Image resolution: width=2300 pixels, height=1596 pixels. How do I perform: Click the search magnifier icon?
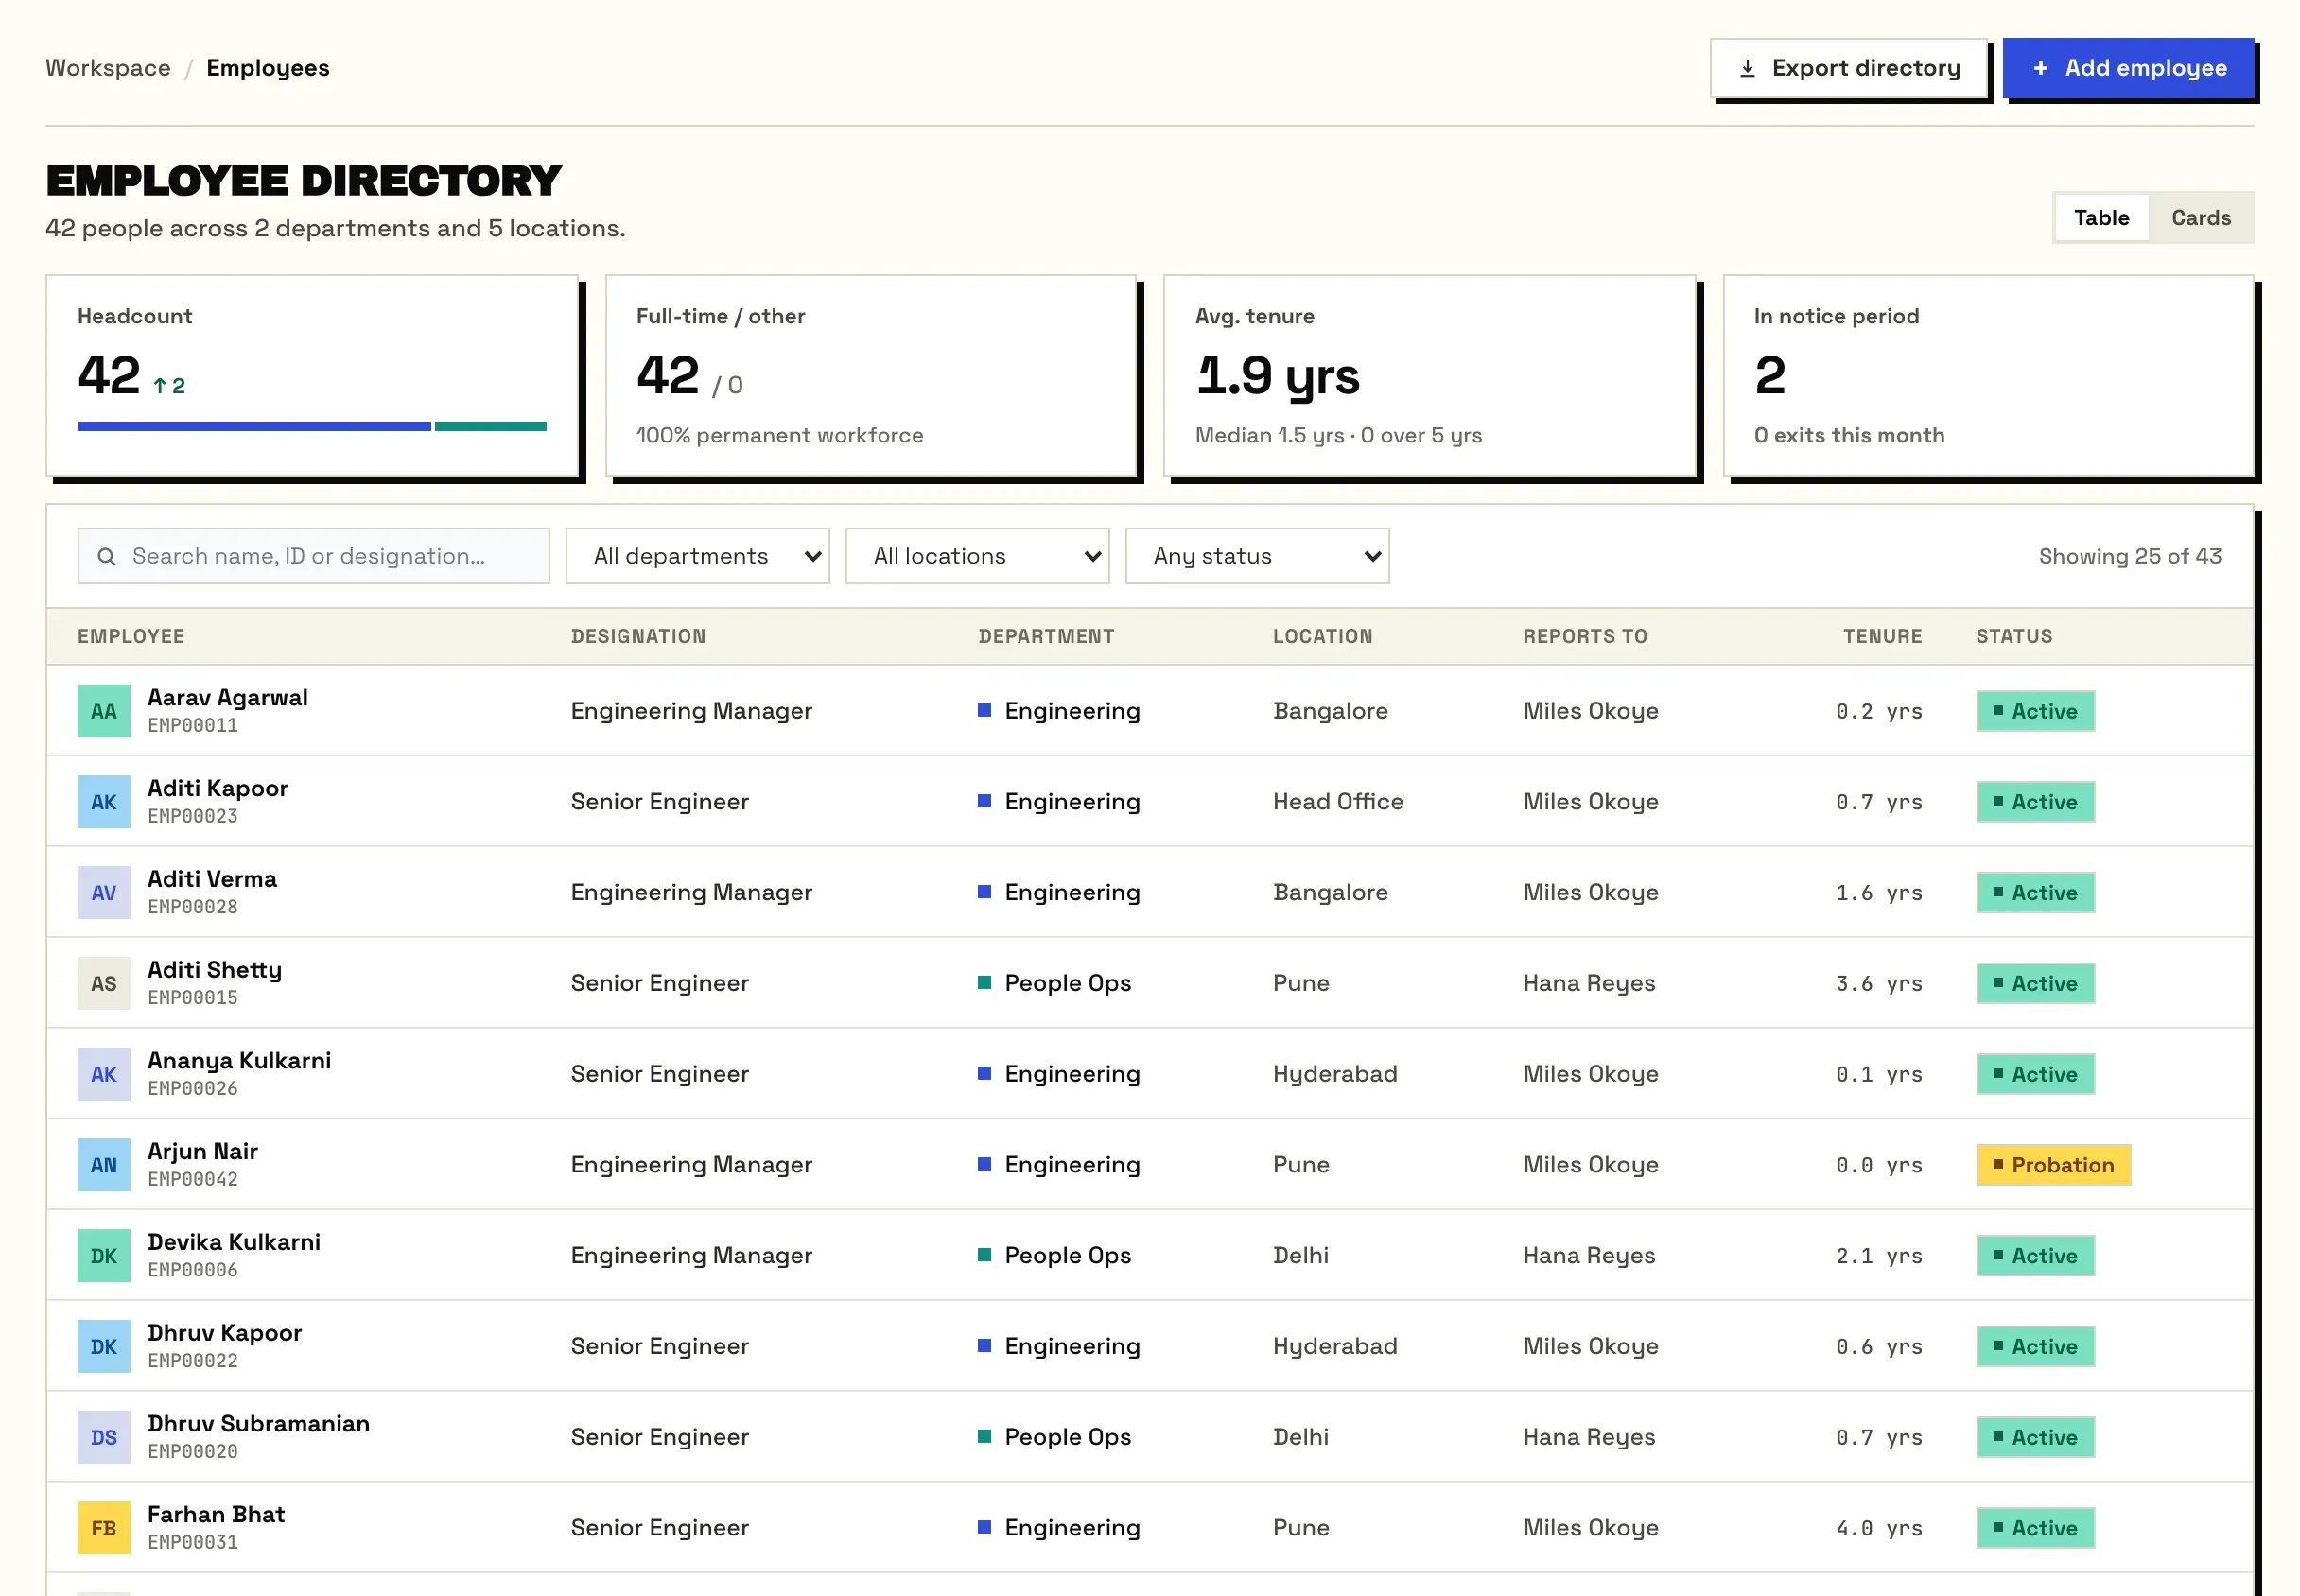click(107, 557)
